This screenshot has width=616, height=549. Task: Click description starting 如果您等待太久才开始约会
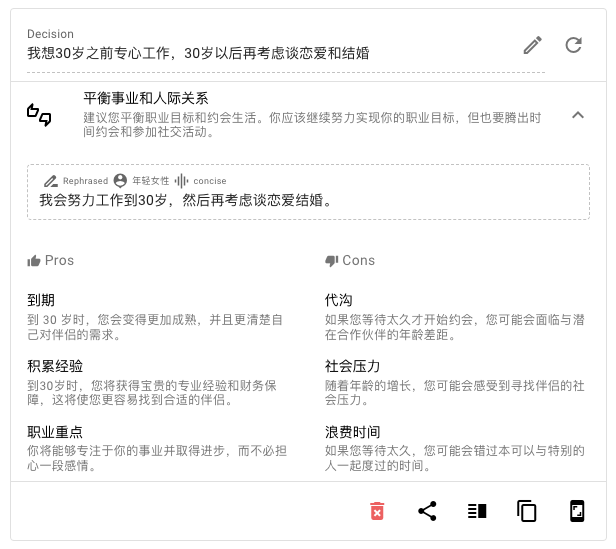click(x=455, y=327)
